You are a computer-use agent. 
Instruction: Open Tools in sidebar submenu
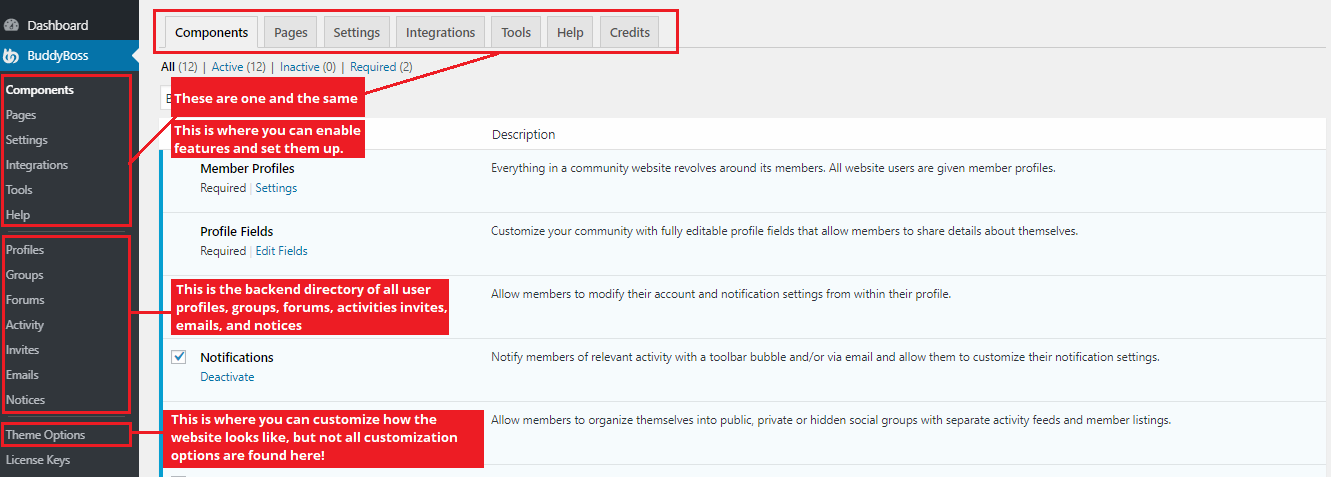tap(19, 190)
